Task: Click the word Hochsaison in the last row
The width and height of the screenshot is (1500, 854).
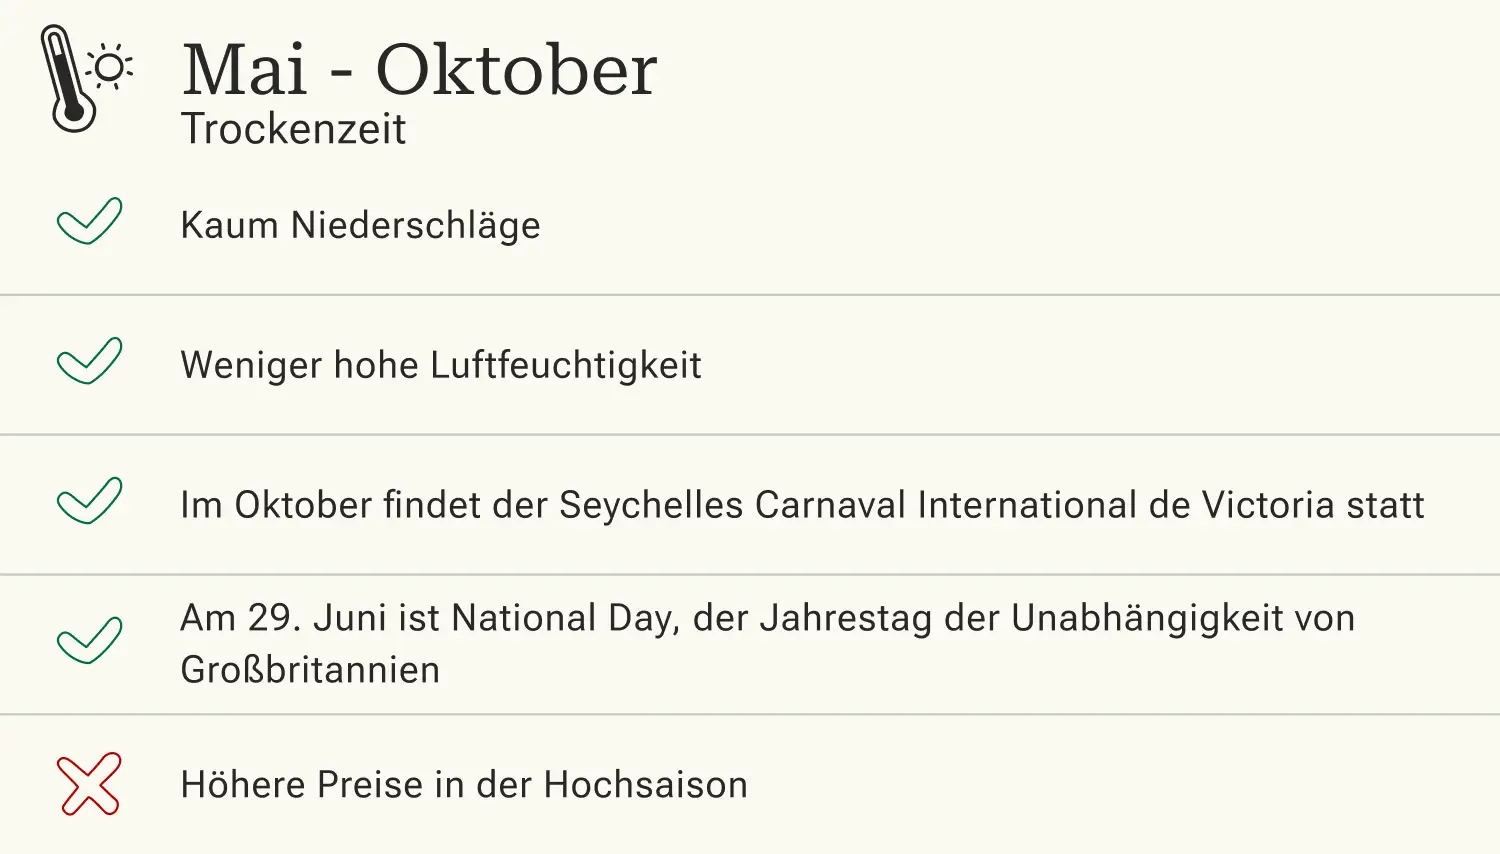Action: [x=646, y=785]
